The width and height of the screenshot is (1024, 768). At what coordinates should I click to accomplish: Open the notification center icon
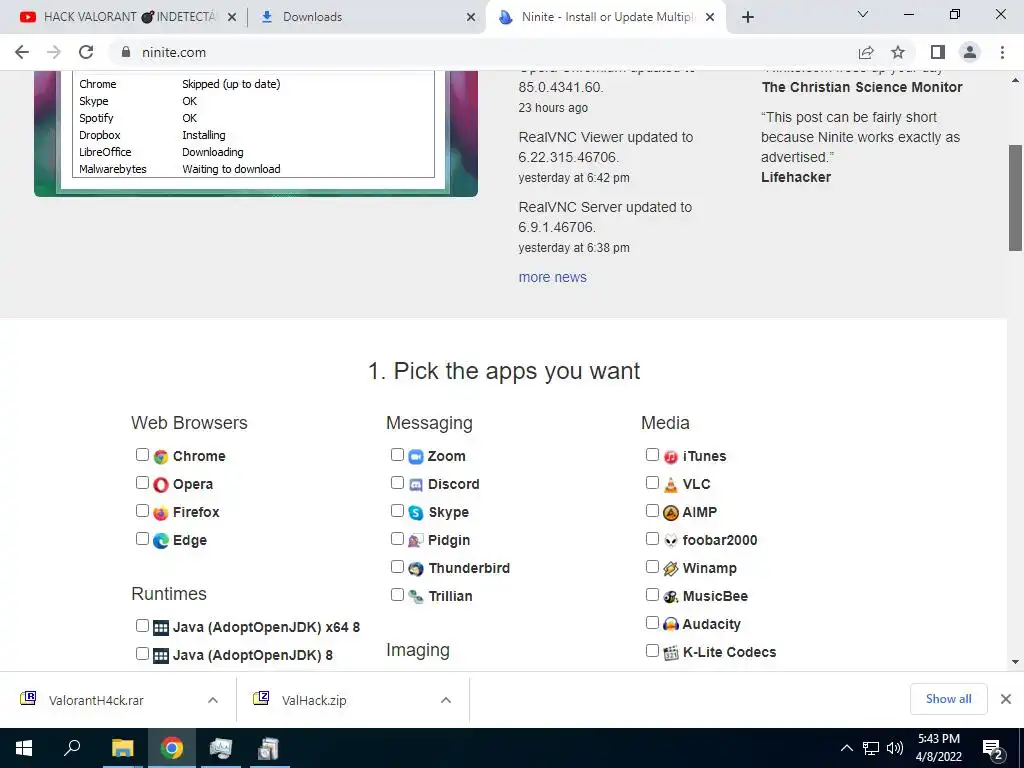point(993,748)
